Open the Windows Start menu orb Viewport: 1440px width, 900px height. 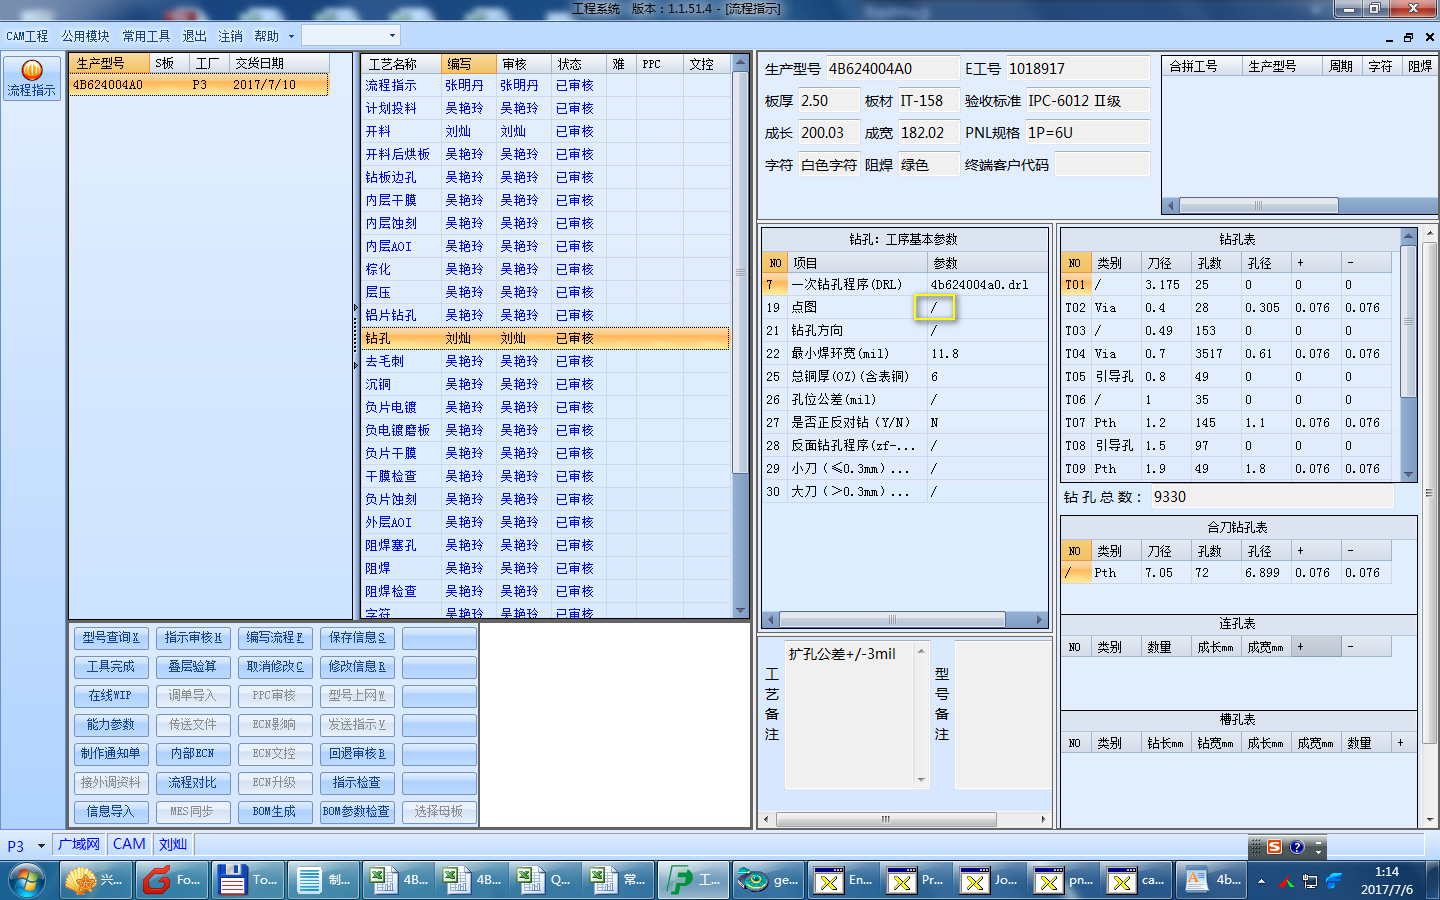[x=27, y=880]
